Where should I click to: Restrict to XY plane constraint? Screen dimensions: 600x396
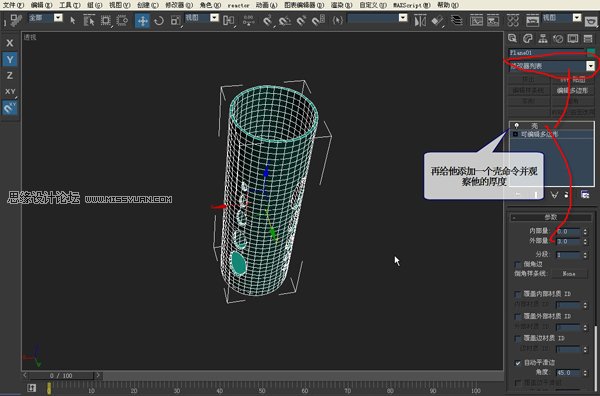click(x=10, y=91)
